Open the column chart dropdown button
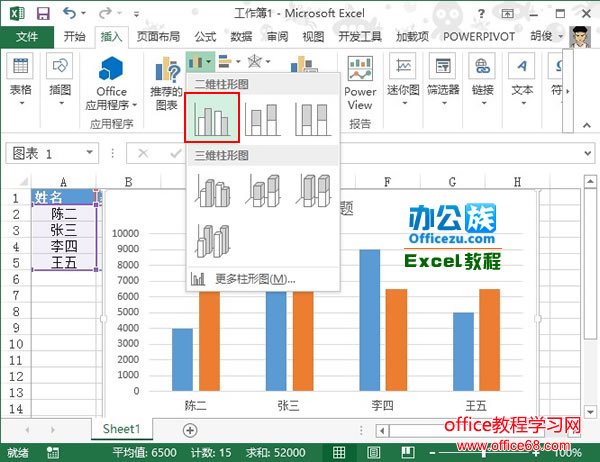This screenshot has height=462, width=600. pyautogui.click(x=201, y=61)
